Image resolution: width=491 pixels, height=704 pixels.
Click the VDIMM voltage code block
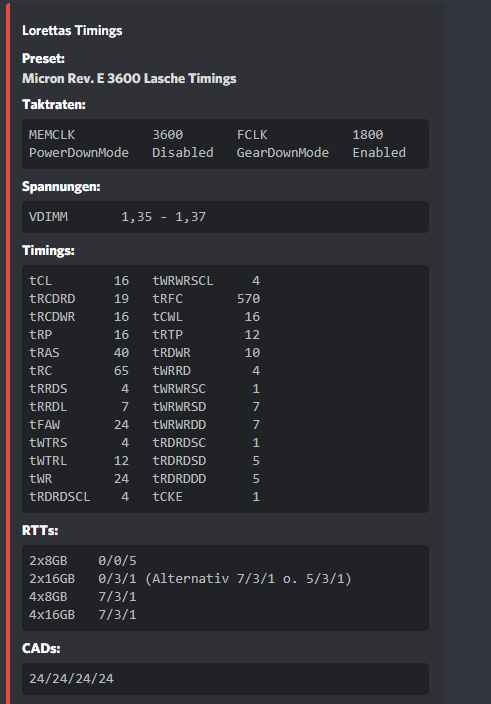tap(225, 217)
